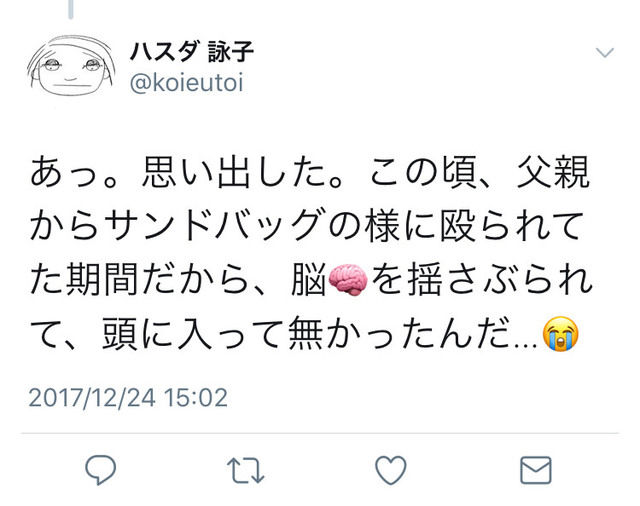This screenshot has width=640, height=506.
Task: Click the crying face emoji
Action: point(560,334)
